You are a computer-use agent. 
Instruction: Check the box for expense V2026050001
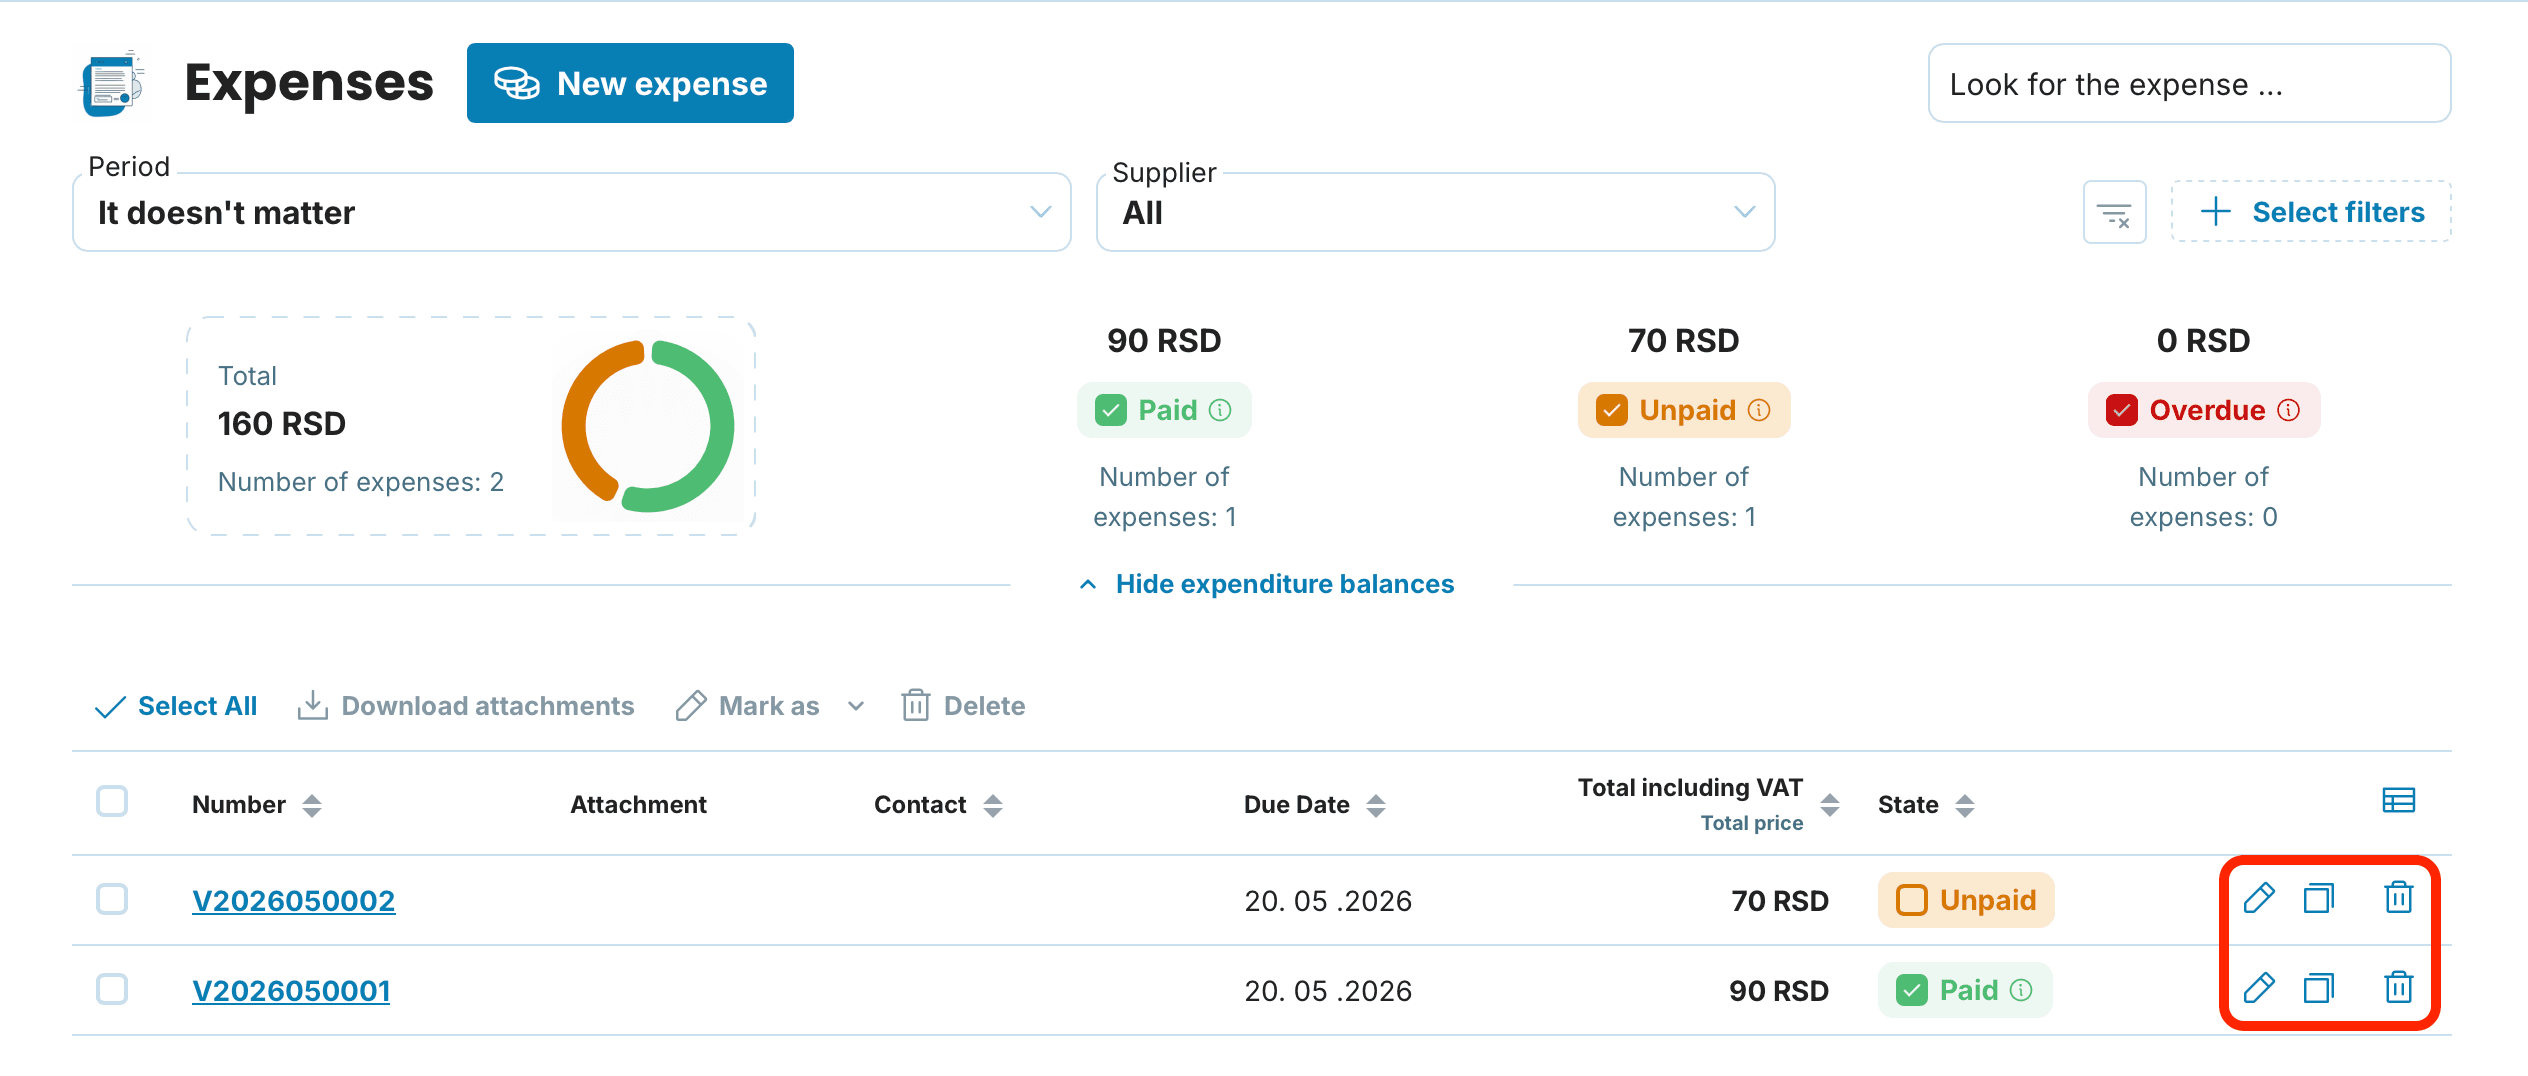pyautogui.click(x=112, y=989)
